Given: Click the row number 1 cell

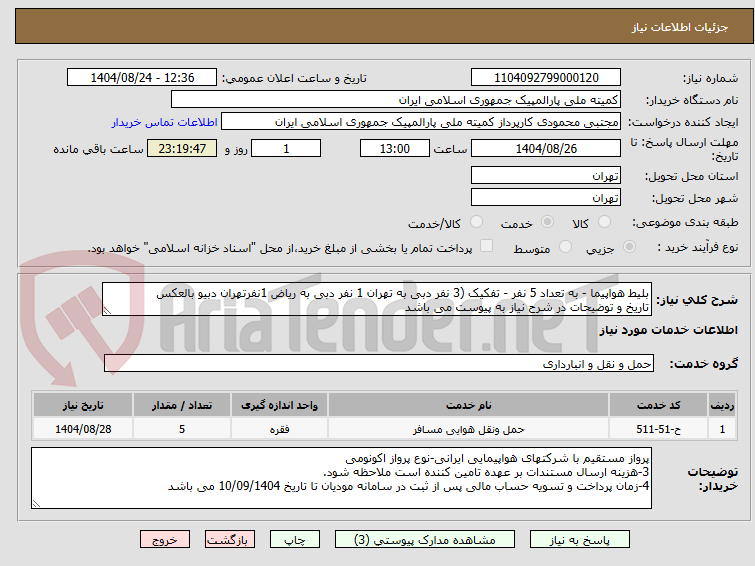Looking at the screenshot, I should pyautogui.click(x=722, y=429).
